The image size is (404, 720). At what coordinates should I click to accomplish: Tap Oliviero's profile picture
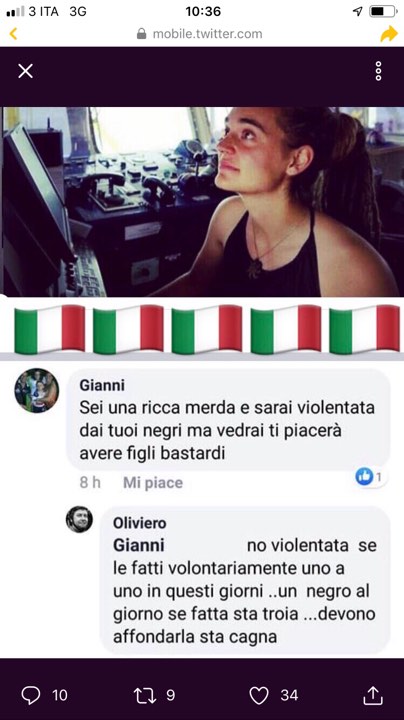coord(79,519)
